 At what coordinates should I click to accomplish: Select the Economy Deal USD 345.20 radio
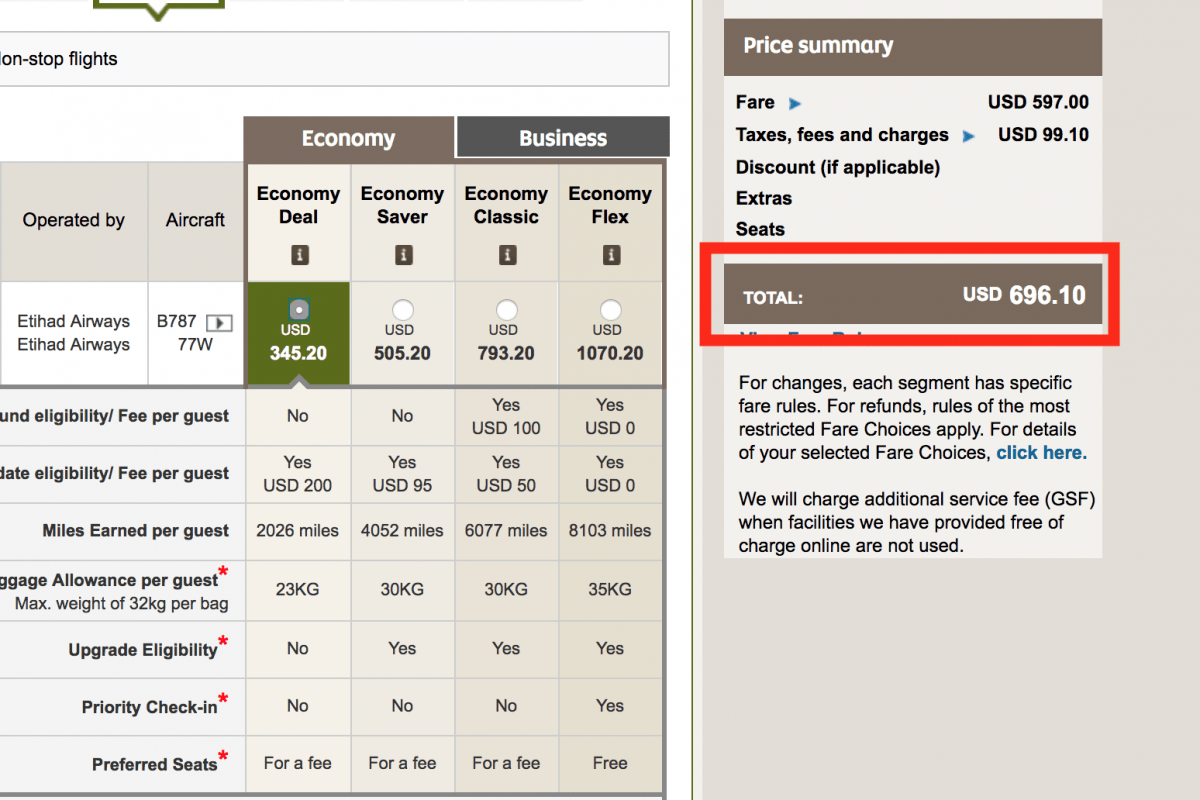point(298,310)
